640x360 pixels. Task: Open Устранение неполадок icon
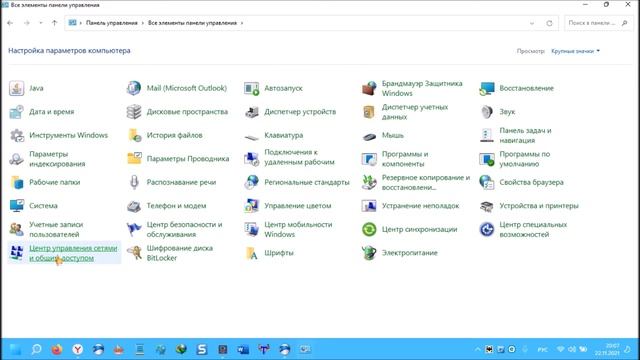(369, 206)
